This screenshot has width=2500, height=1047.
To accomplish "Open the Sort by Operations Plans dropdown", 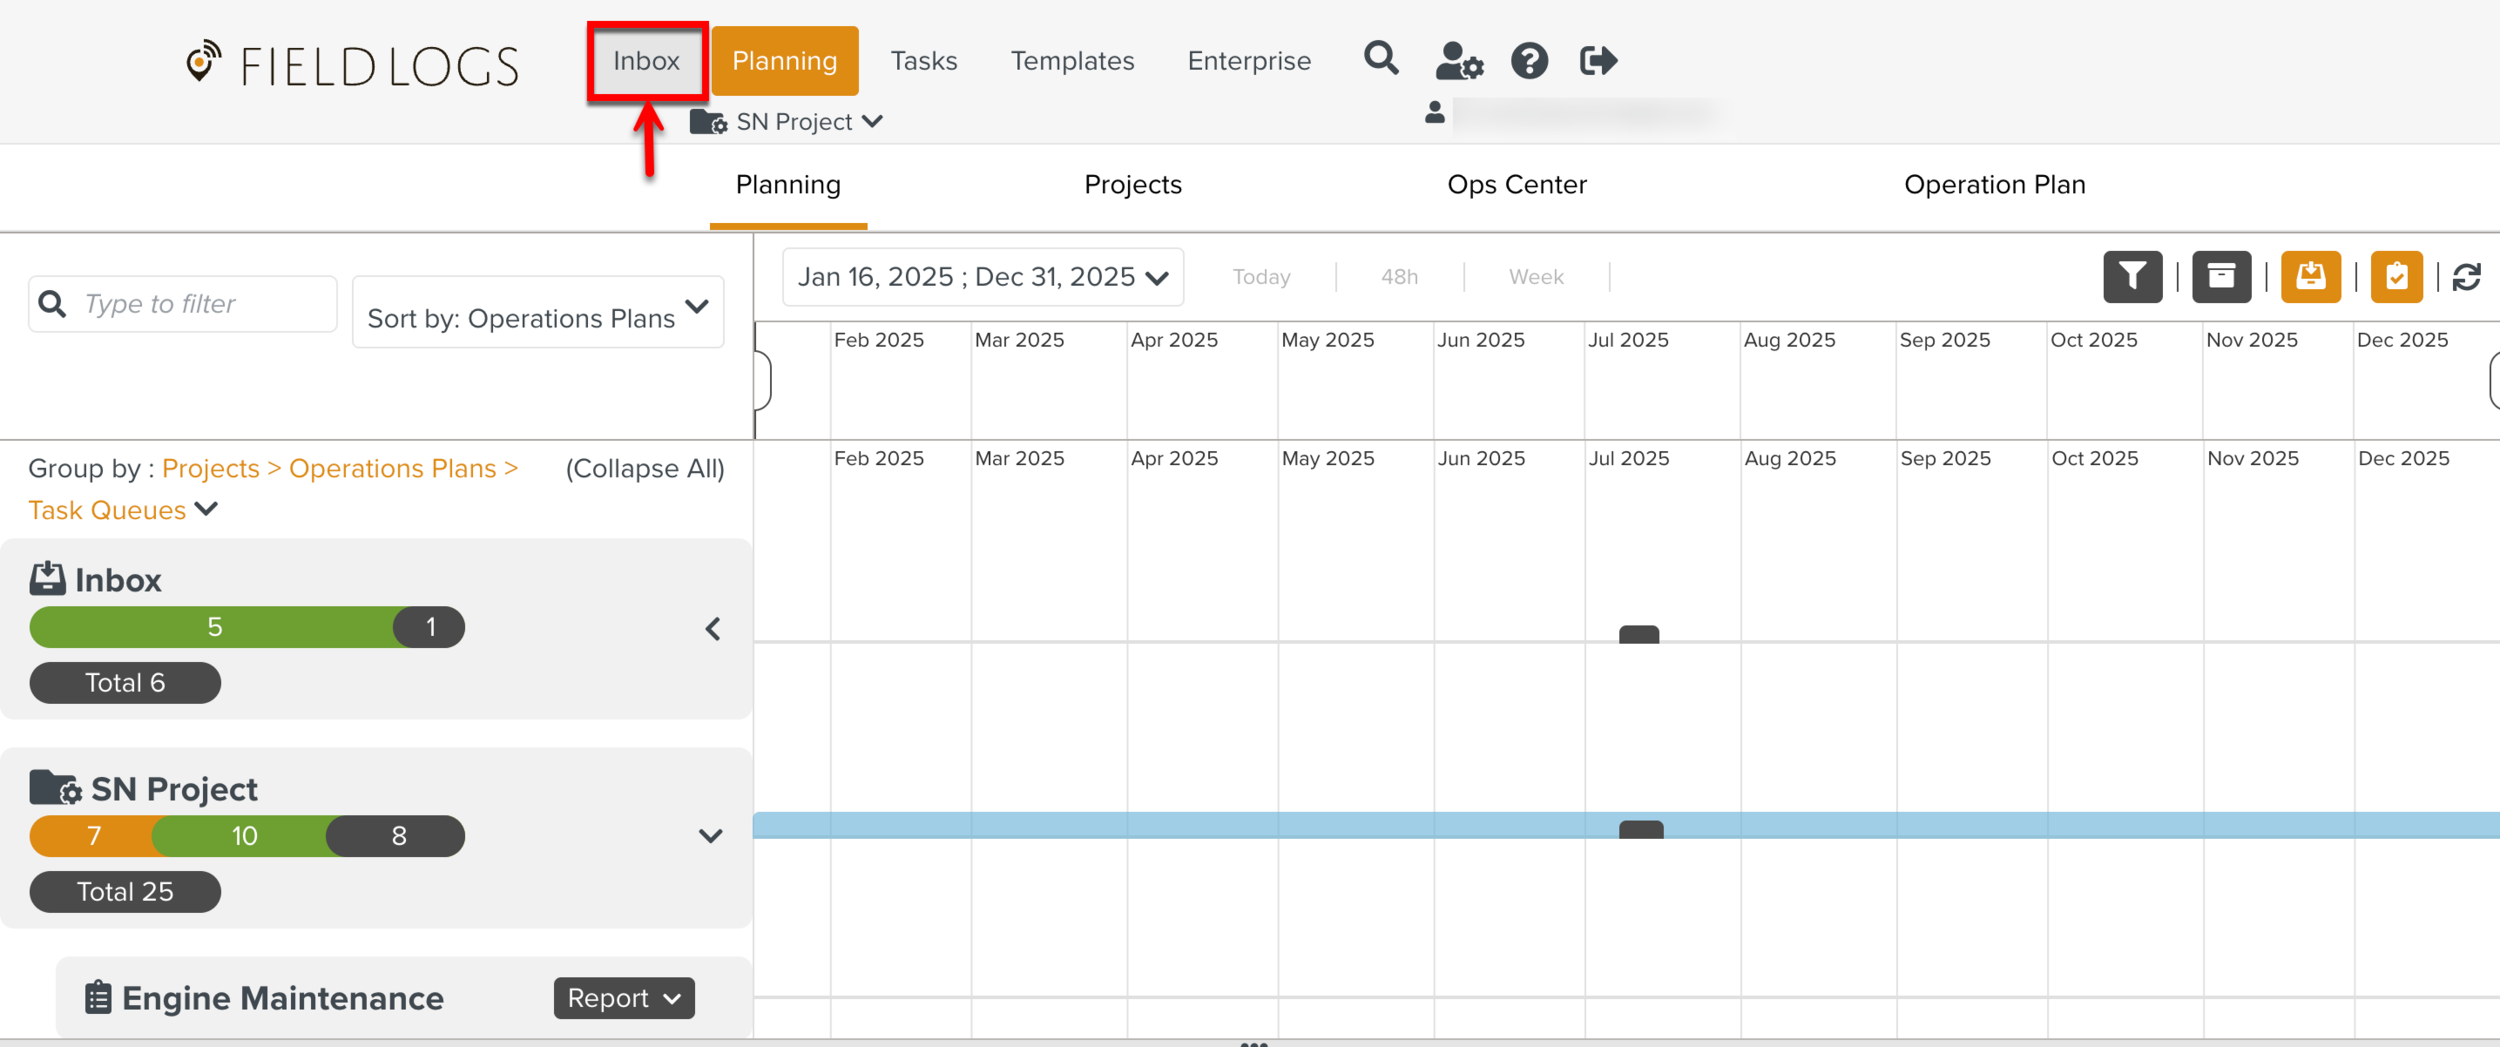I will tap(538, 313).
